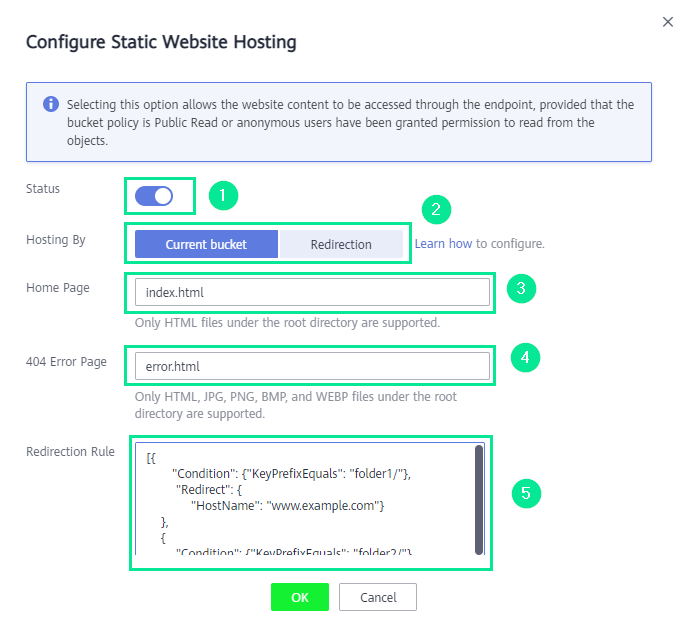The image size is (684, 633).
Task: Click the Redirection Rule scrollbar
Action: pyautogui.click(x=479, y=500)
